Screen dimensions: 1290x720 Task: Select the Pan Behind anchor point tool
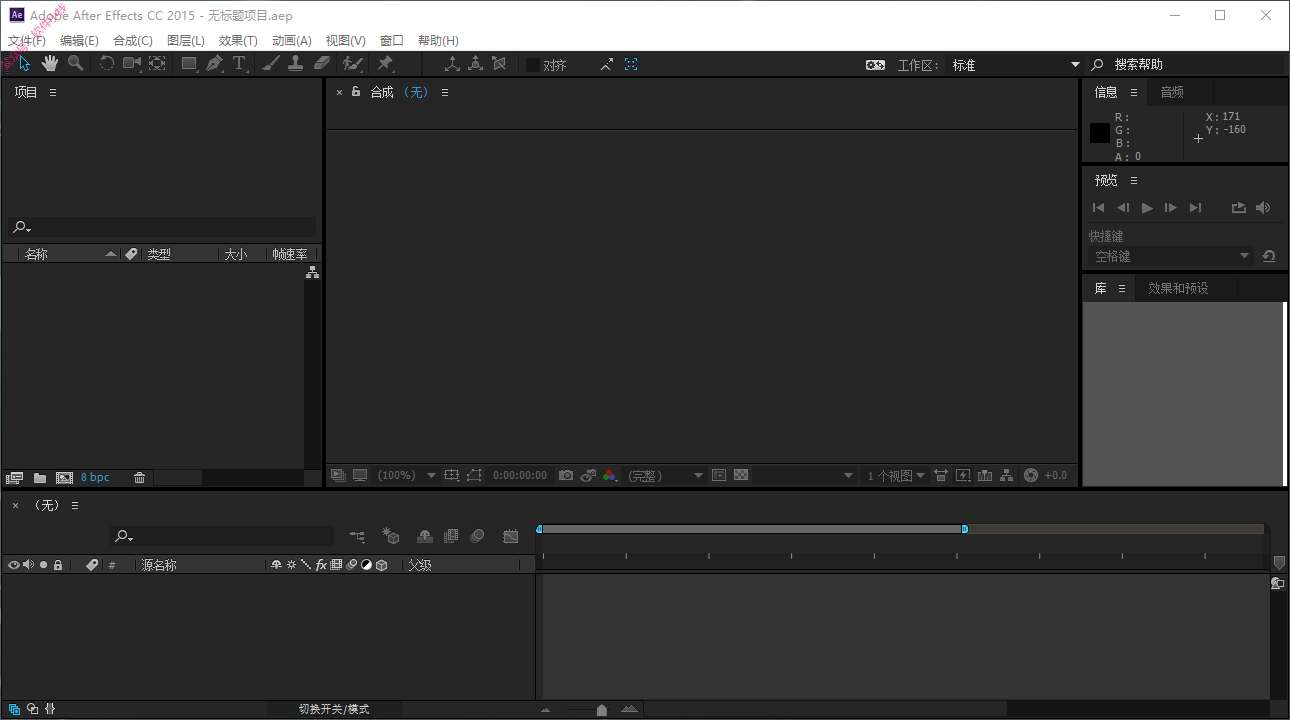coord(157,64)
